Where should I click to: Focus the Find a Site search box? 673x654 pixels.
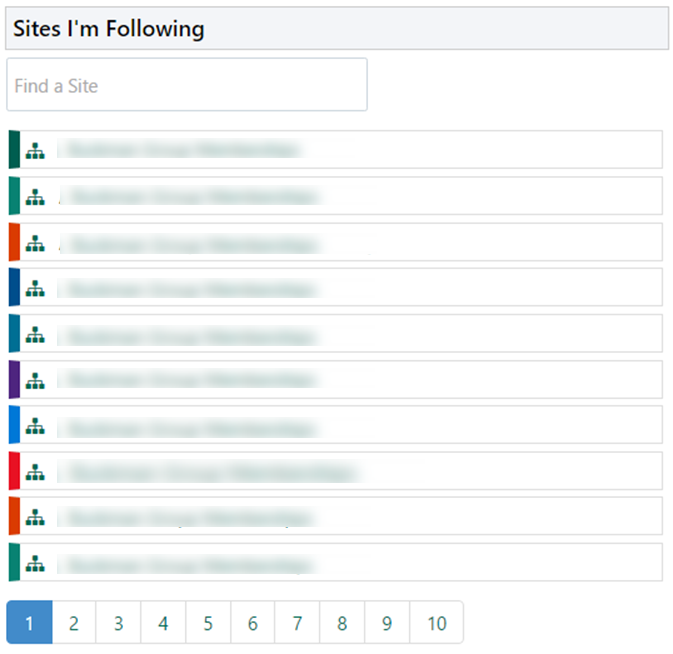tap(187, 85)
